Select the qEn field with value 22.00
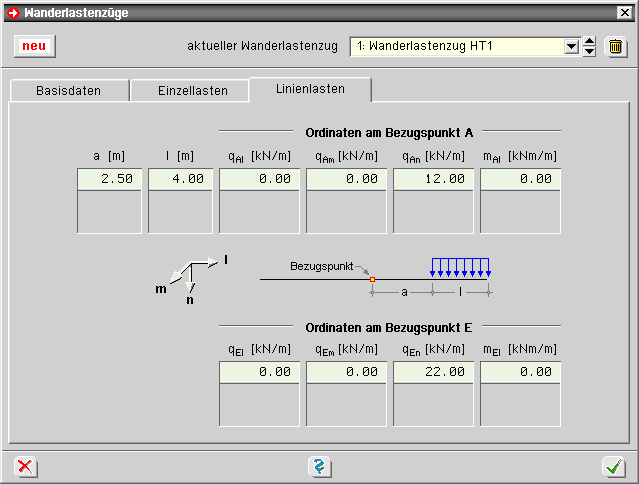Screen dimensions: 639x484 pos(433,371)
